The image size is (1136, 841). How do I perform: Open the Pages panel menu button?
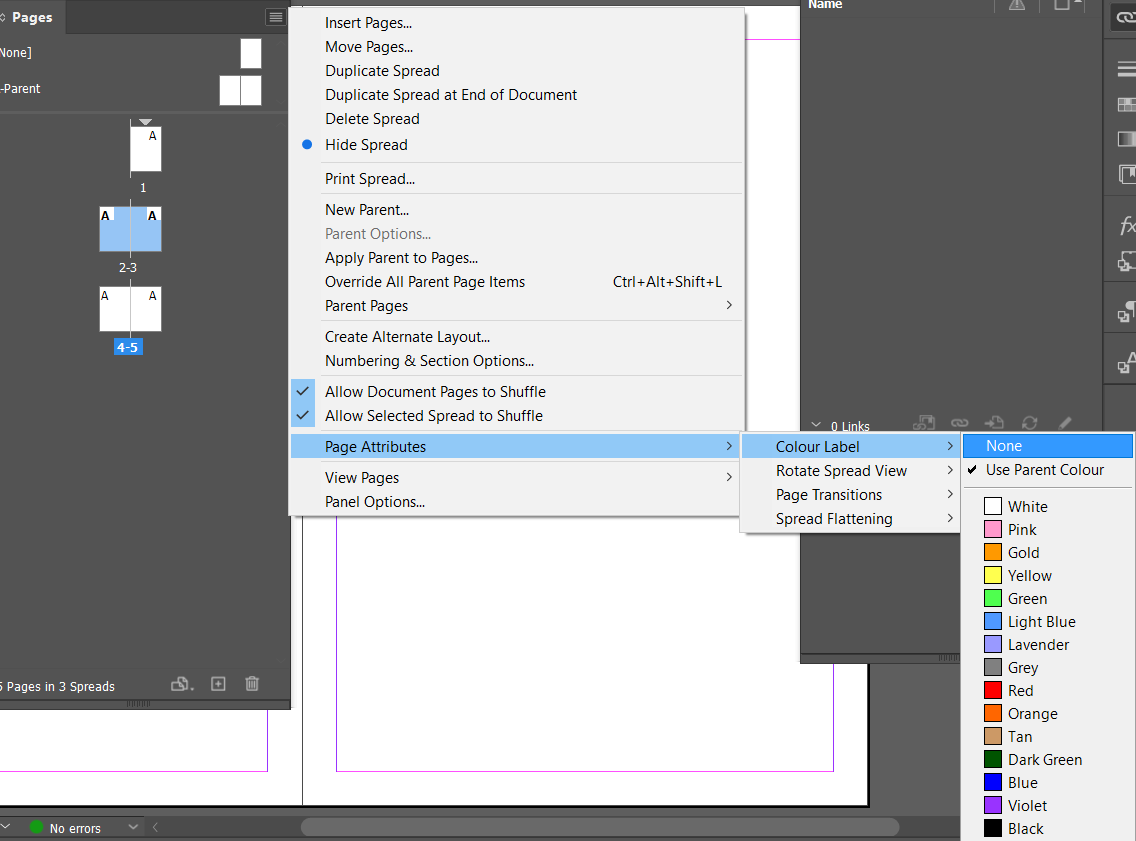(x=275, y=17)
